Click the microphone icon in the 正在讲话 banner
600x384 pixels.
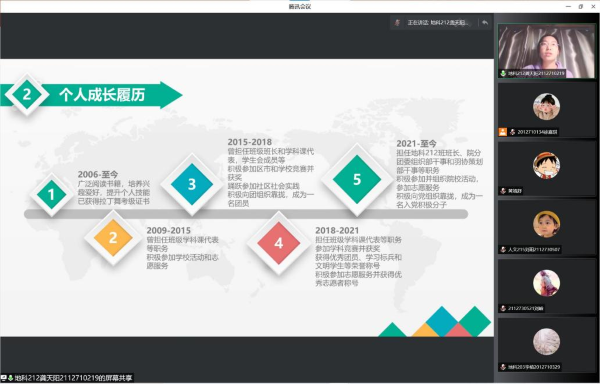coord(397,23)
